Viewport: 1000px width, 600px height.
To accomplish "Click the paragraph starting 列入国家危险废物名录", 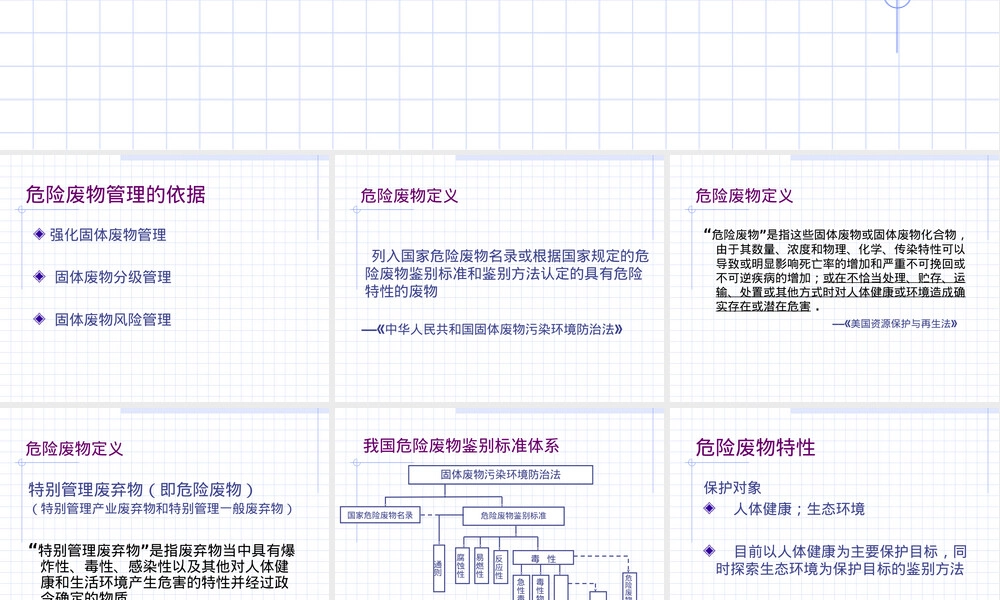I will [507, 274].
